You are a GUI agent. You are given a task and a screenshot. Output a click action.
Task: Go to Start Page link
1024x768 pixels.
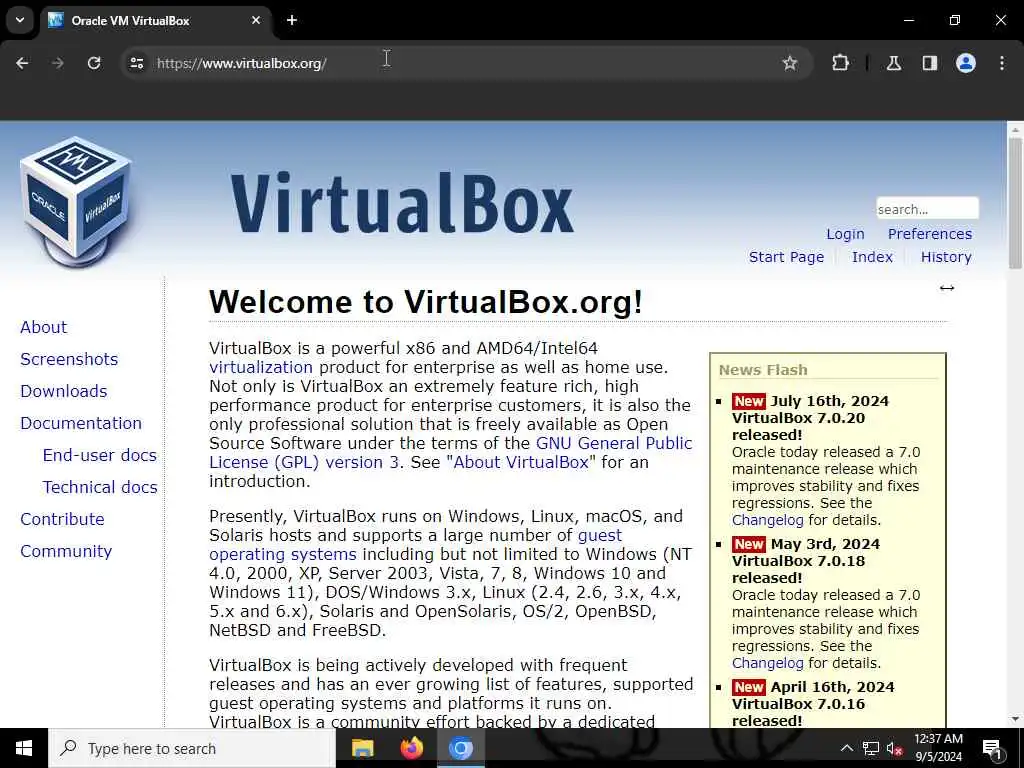(x=786, y=257)
